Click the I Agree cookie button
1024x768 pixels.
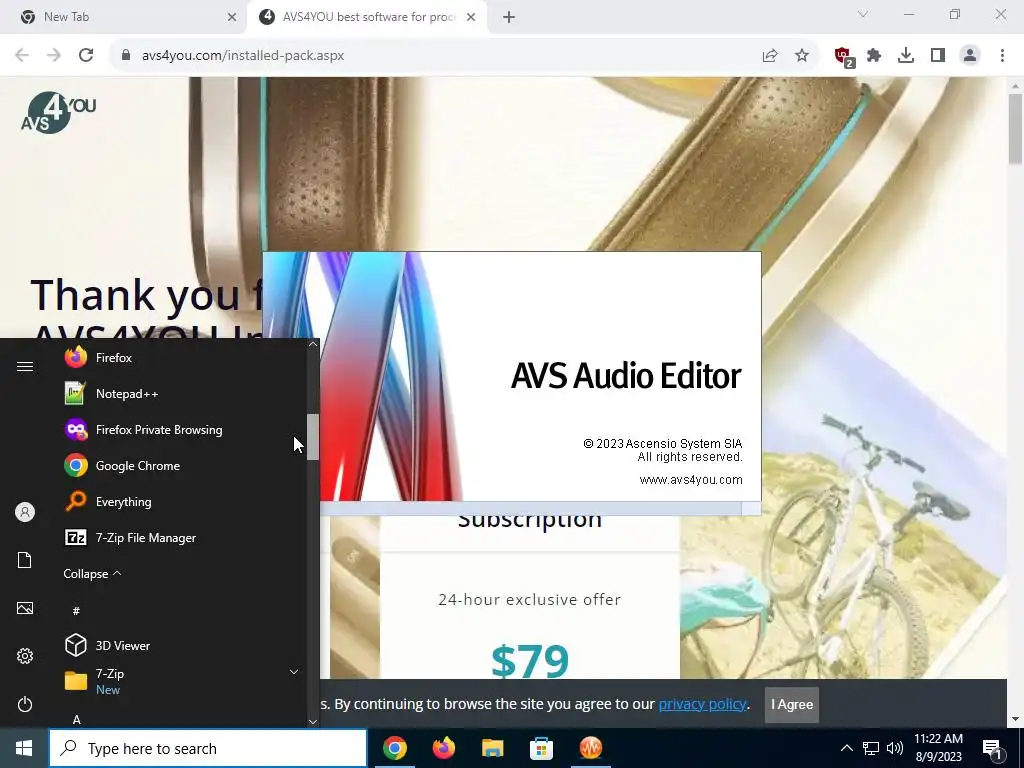coord(792,705)
